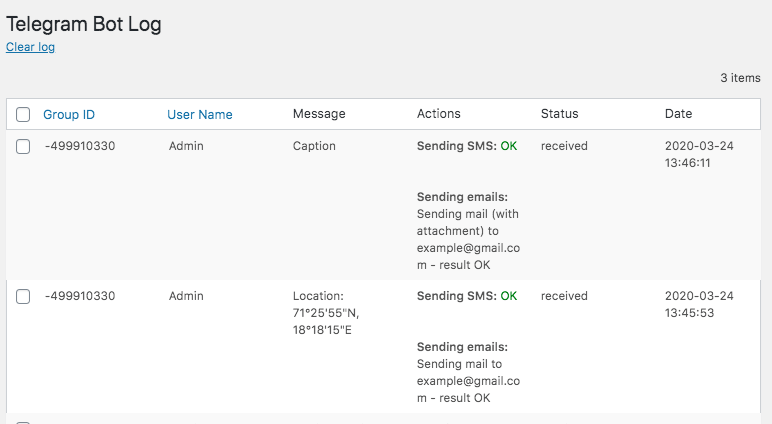The width and height of the screenshot is (772, 424).
Task: Toggle the select-all checkbox in table header
Action: 23,115
